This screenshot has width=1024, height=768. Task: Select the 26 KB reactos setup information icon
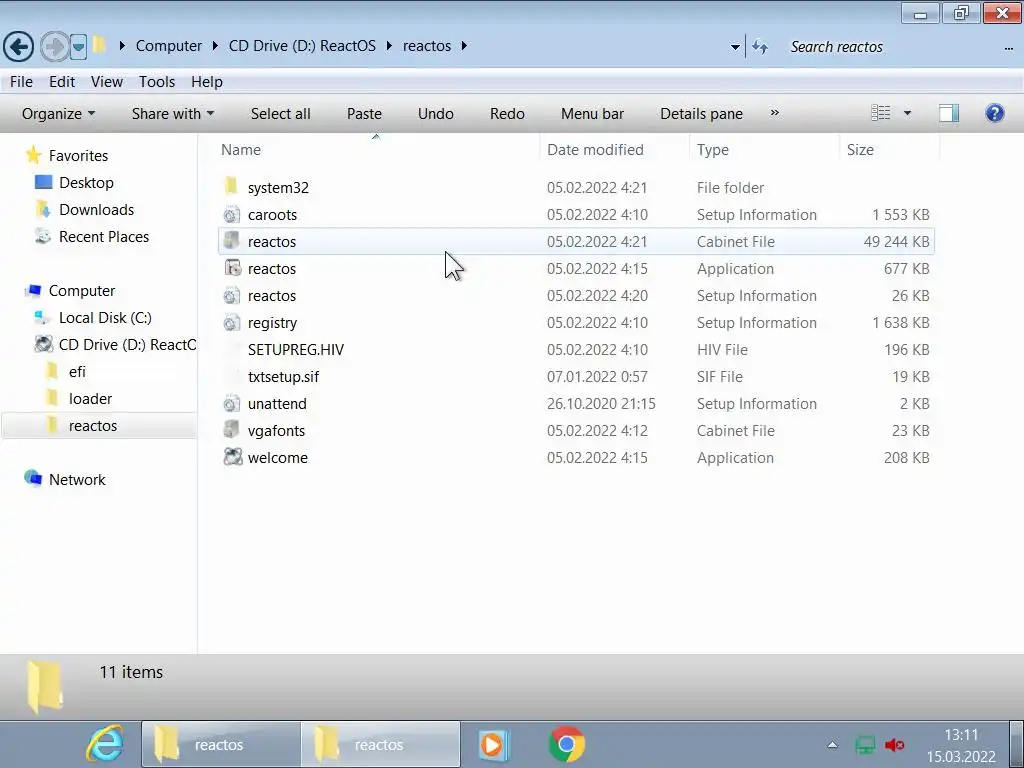pos(231,295)
